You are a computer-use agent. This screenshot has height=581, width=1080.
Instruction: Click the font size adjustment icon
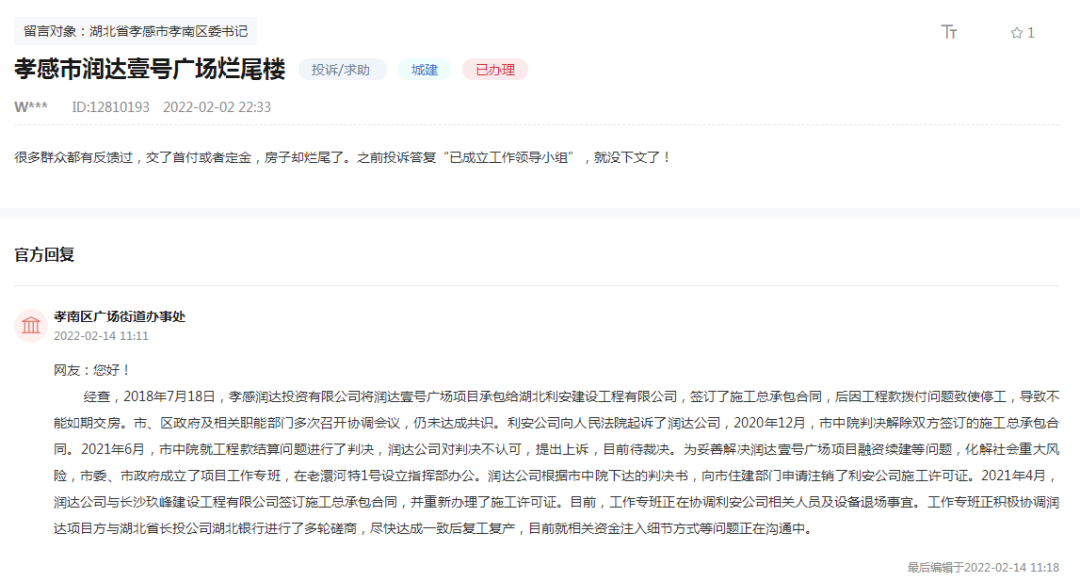(949, 32)
